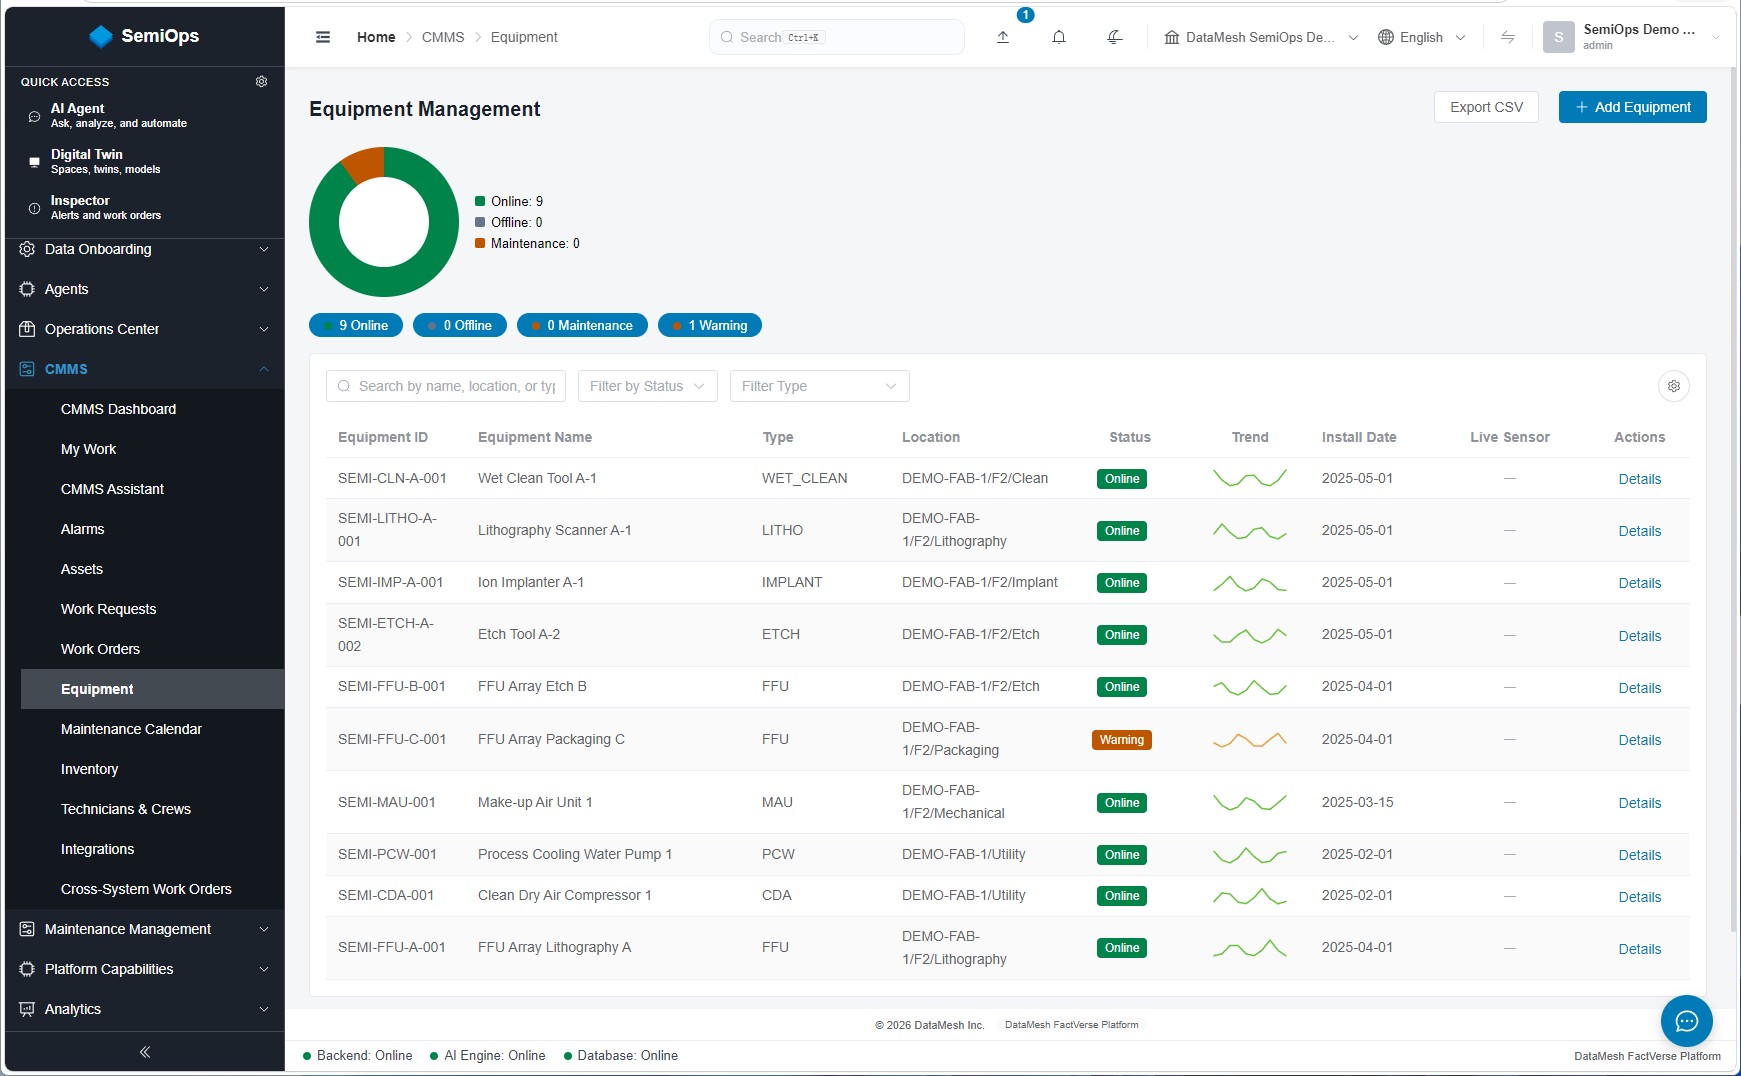Select Inventory in sidebar
1741x1076 pixels.
pos(89,769)
